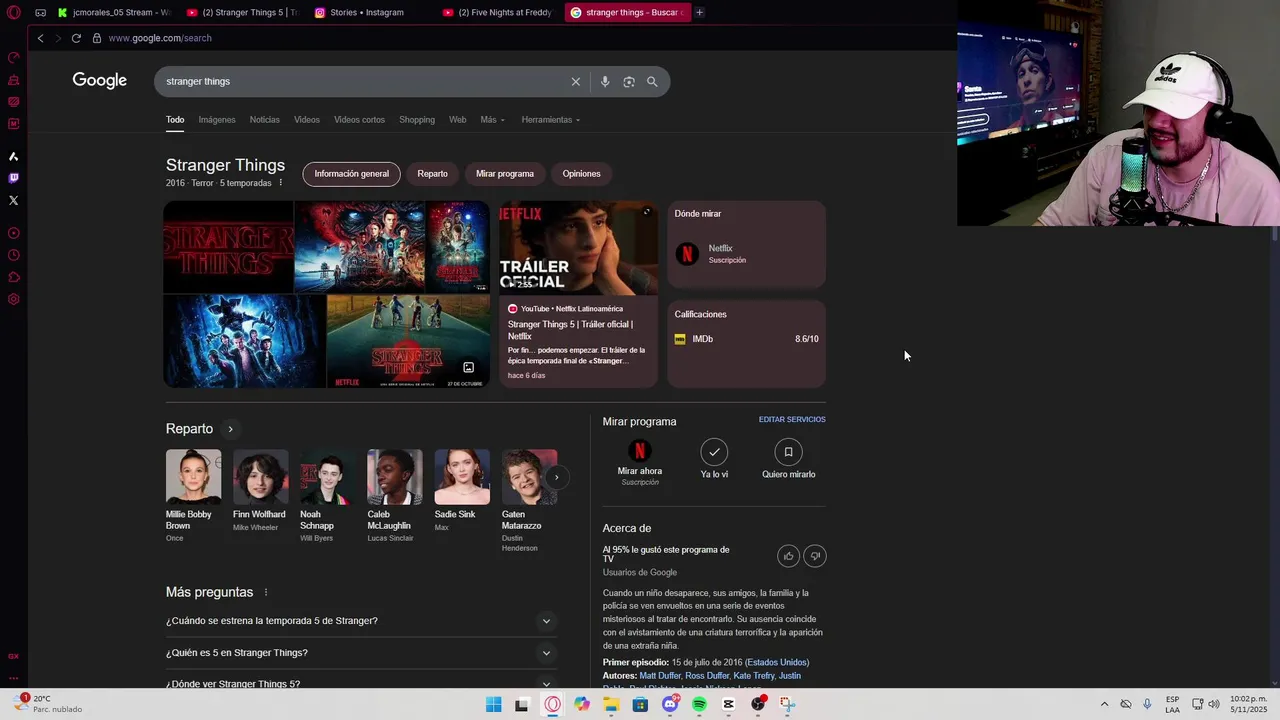The image size is (1280, 720).
Task: Expand ¿Cuándo se estrena la temporada 5 question
Action: click(x=360, y=621)
